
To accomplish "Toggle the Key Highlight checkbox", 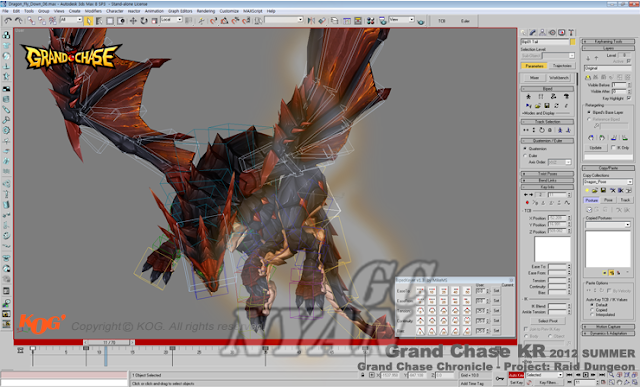I will (629, 98).
